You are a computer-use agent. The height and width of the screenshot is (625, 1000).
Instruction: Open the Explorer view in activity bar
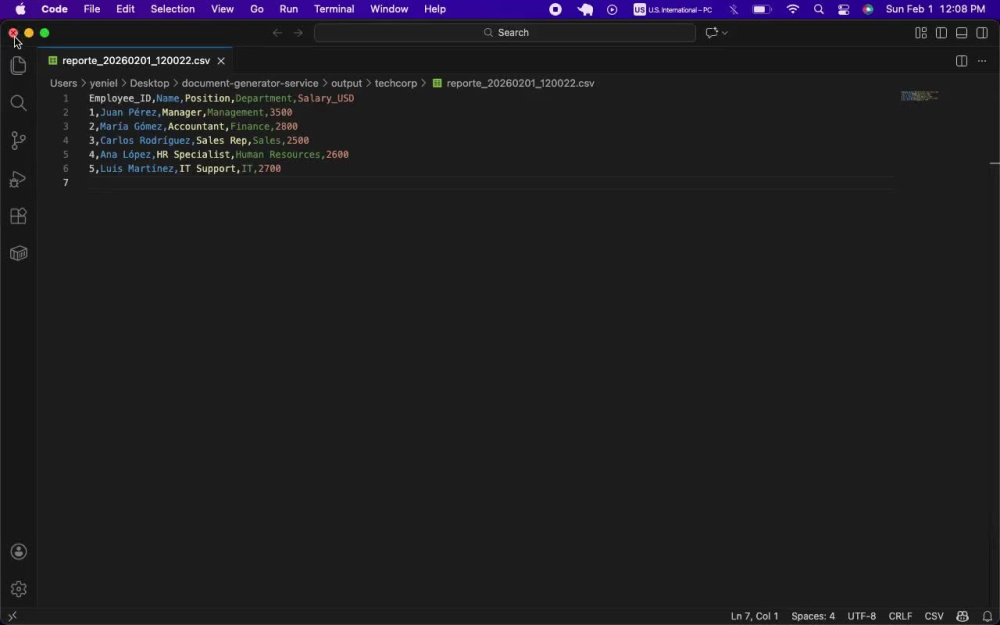point(18,66)
